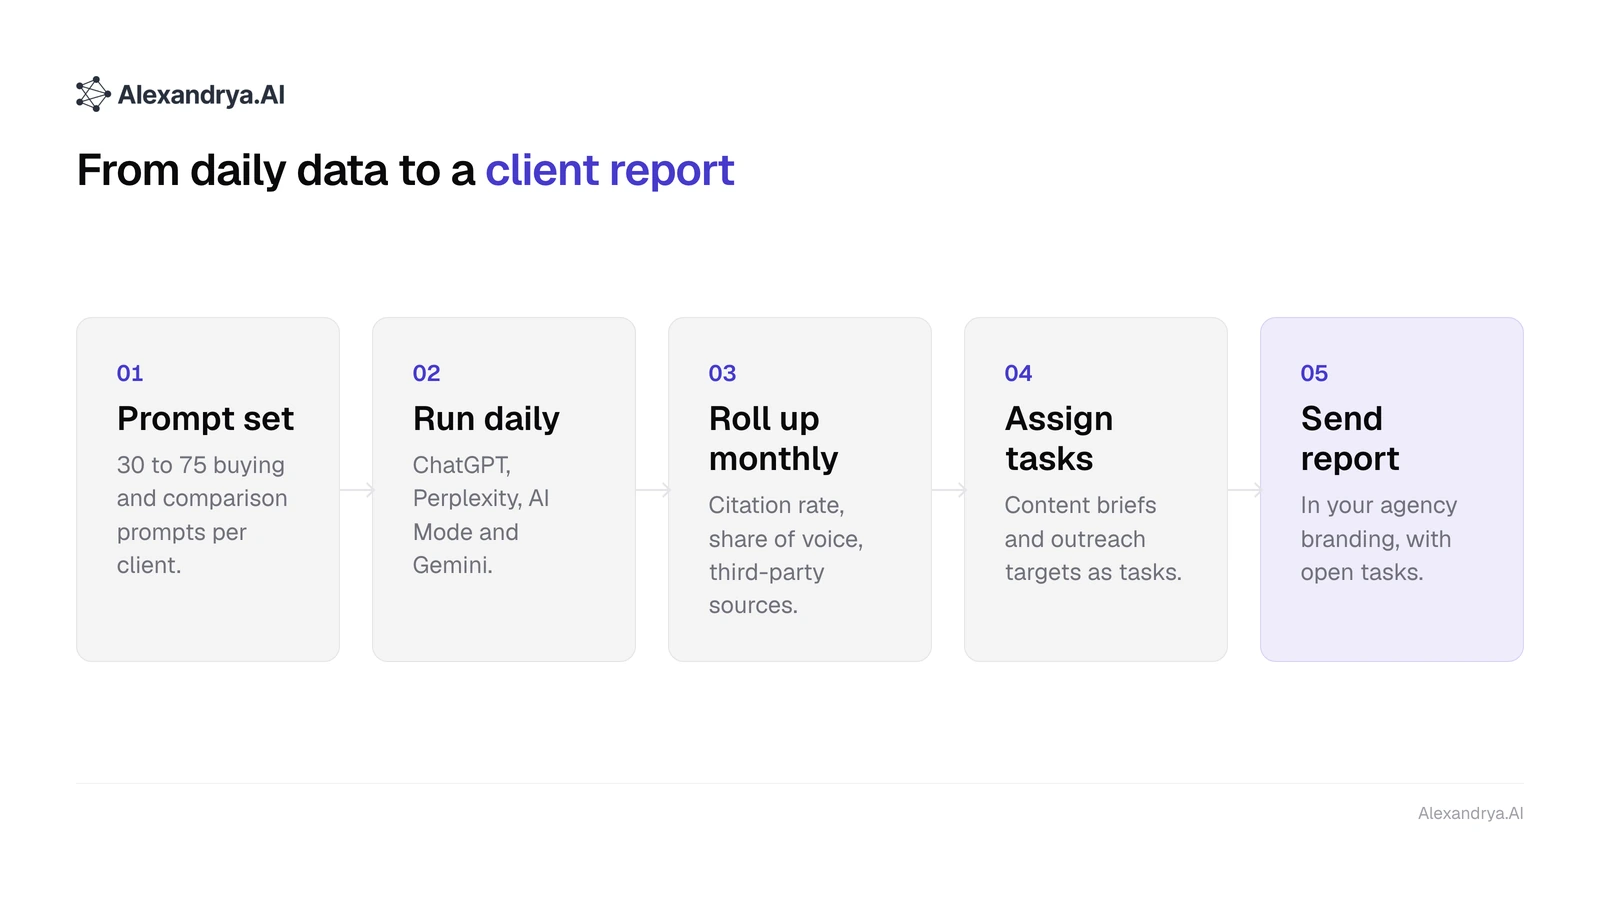Select the 'Prompt set' heading

205,418
